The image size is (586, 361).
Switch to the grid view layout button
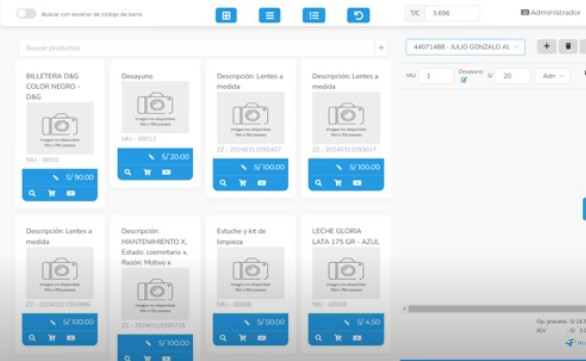coord(226,15)
